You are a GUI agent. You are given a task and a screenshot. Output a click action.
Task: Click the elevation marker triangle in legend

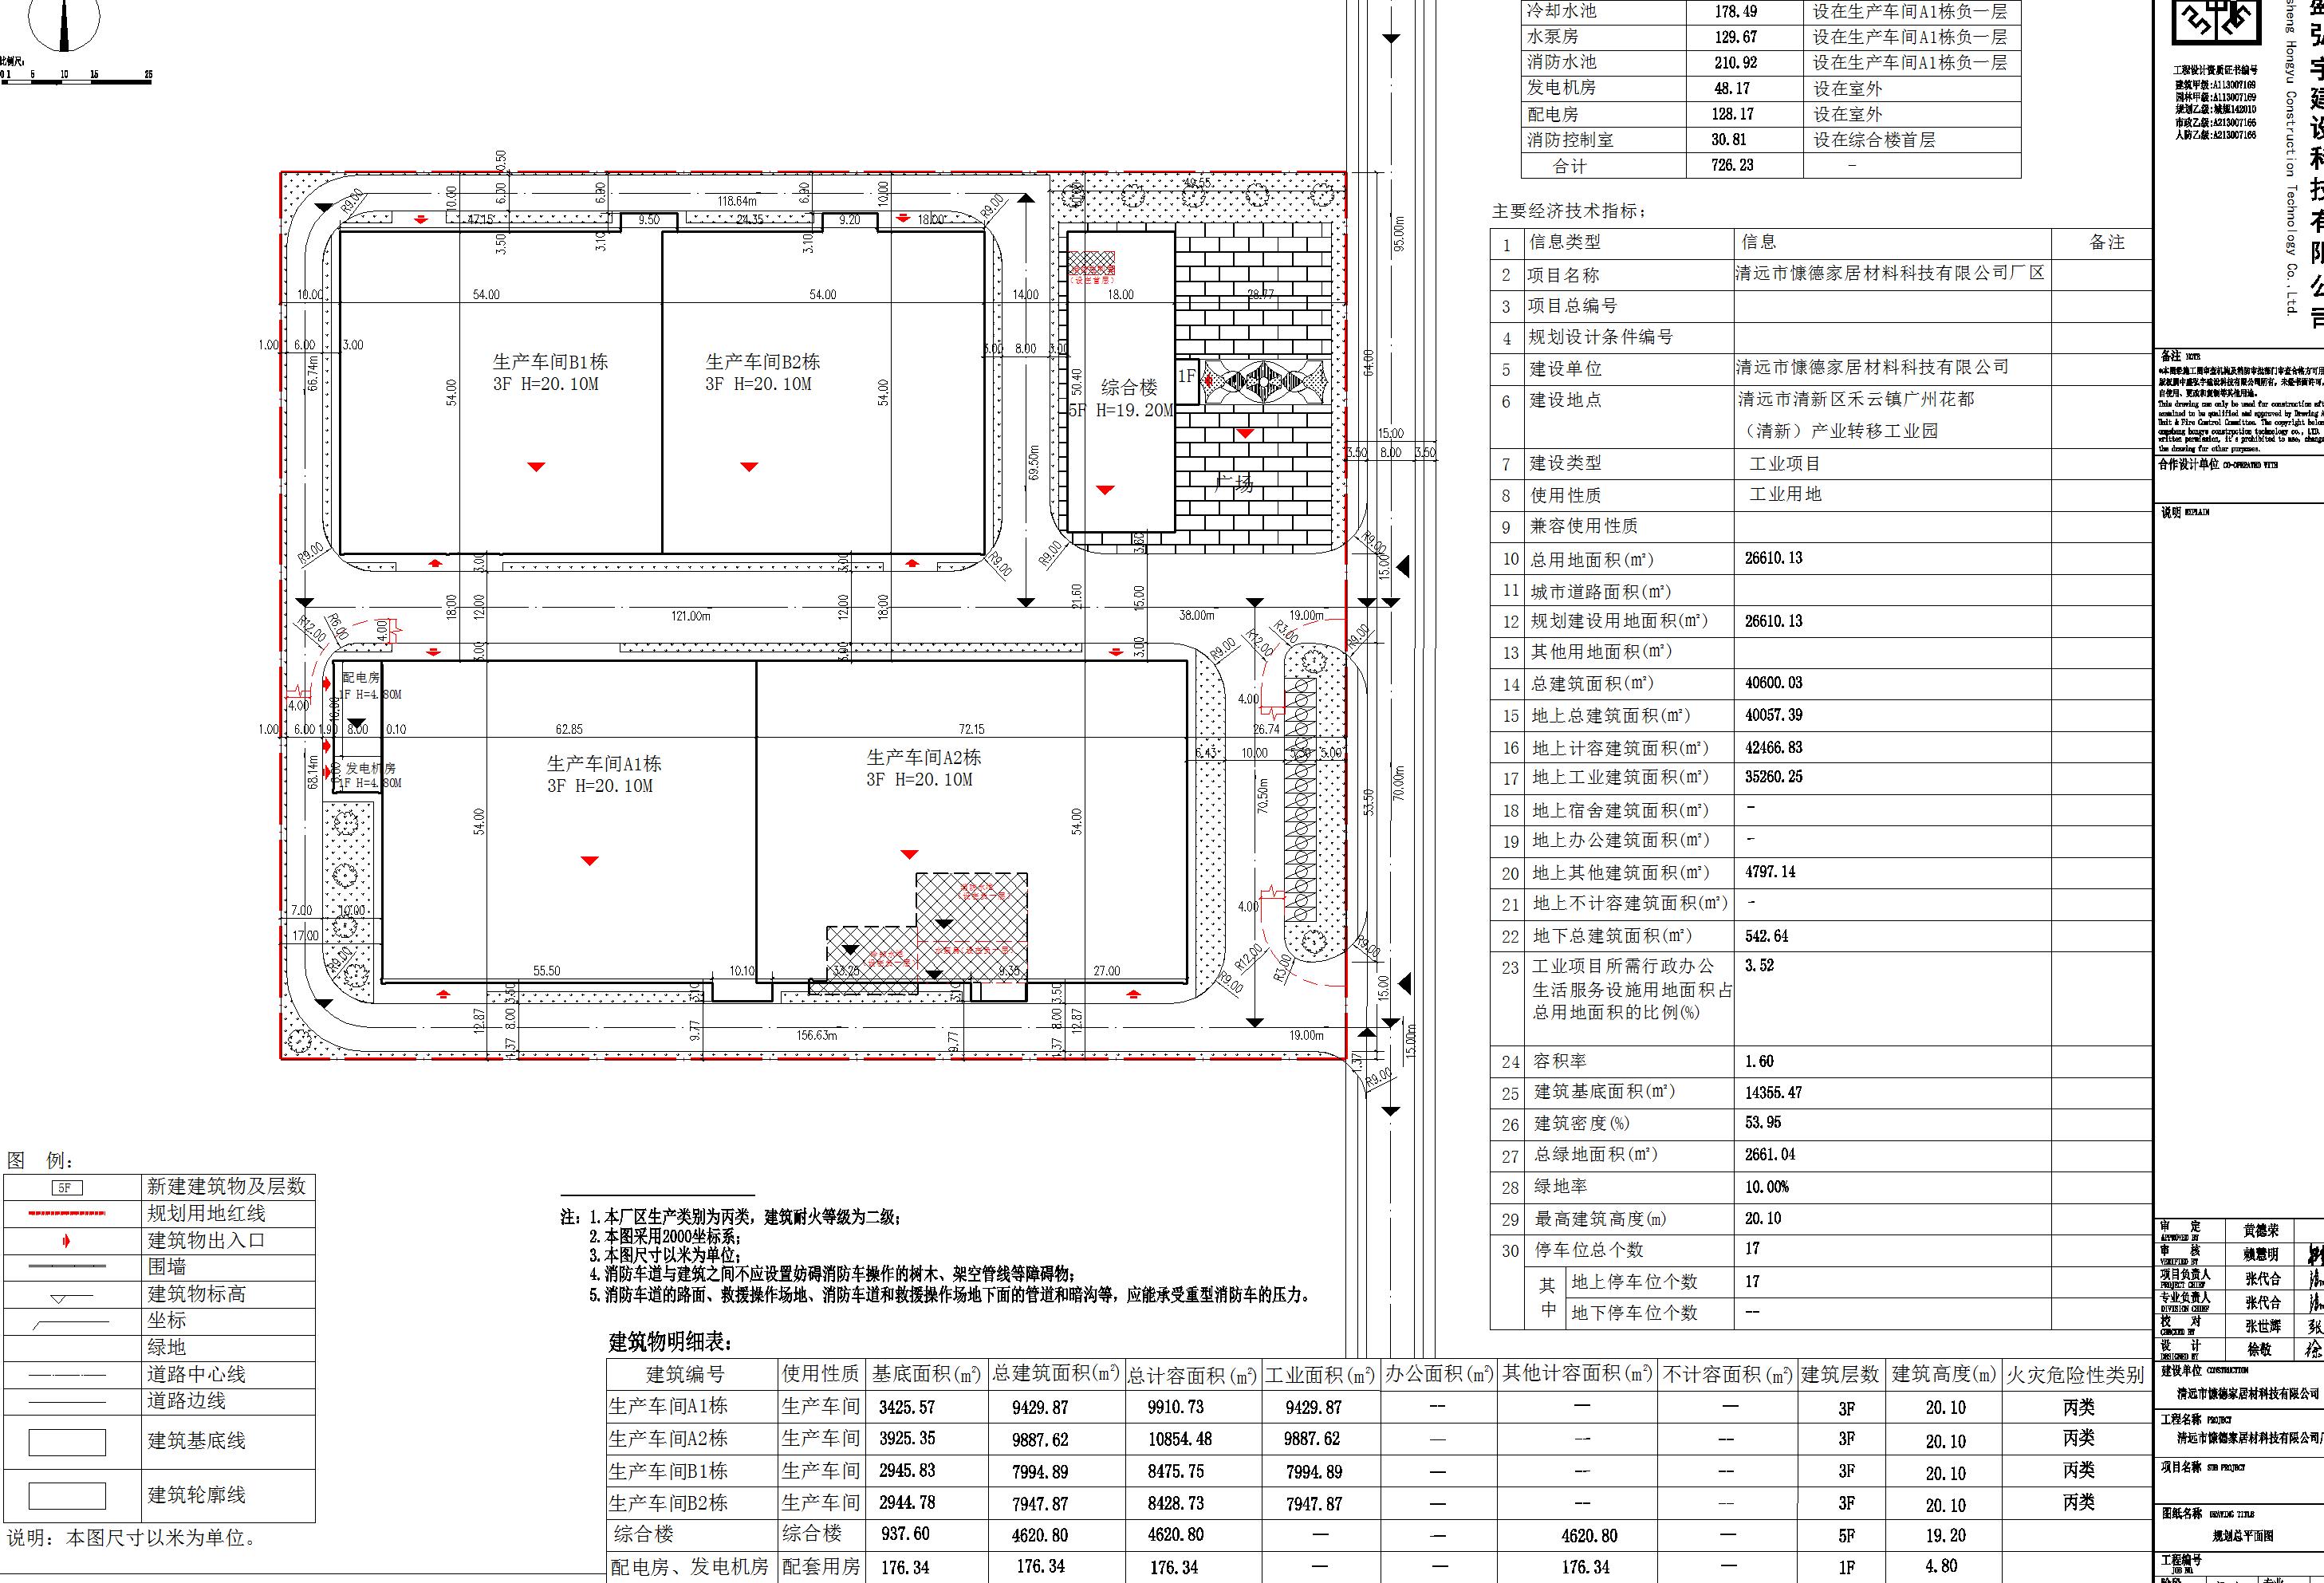pos(59,1299)
